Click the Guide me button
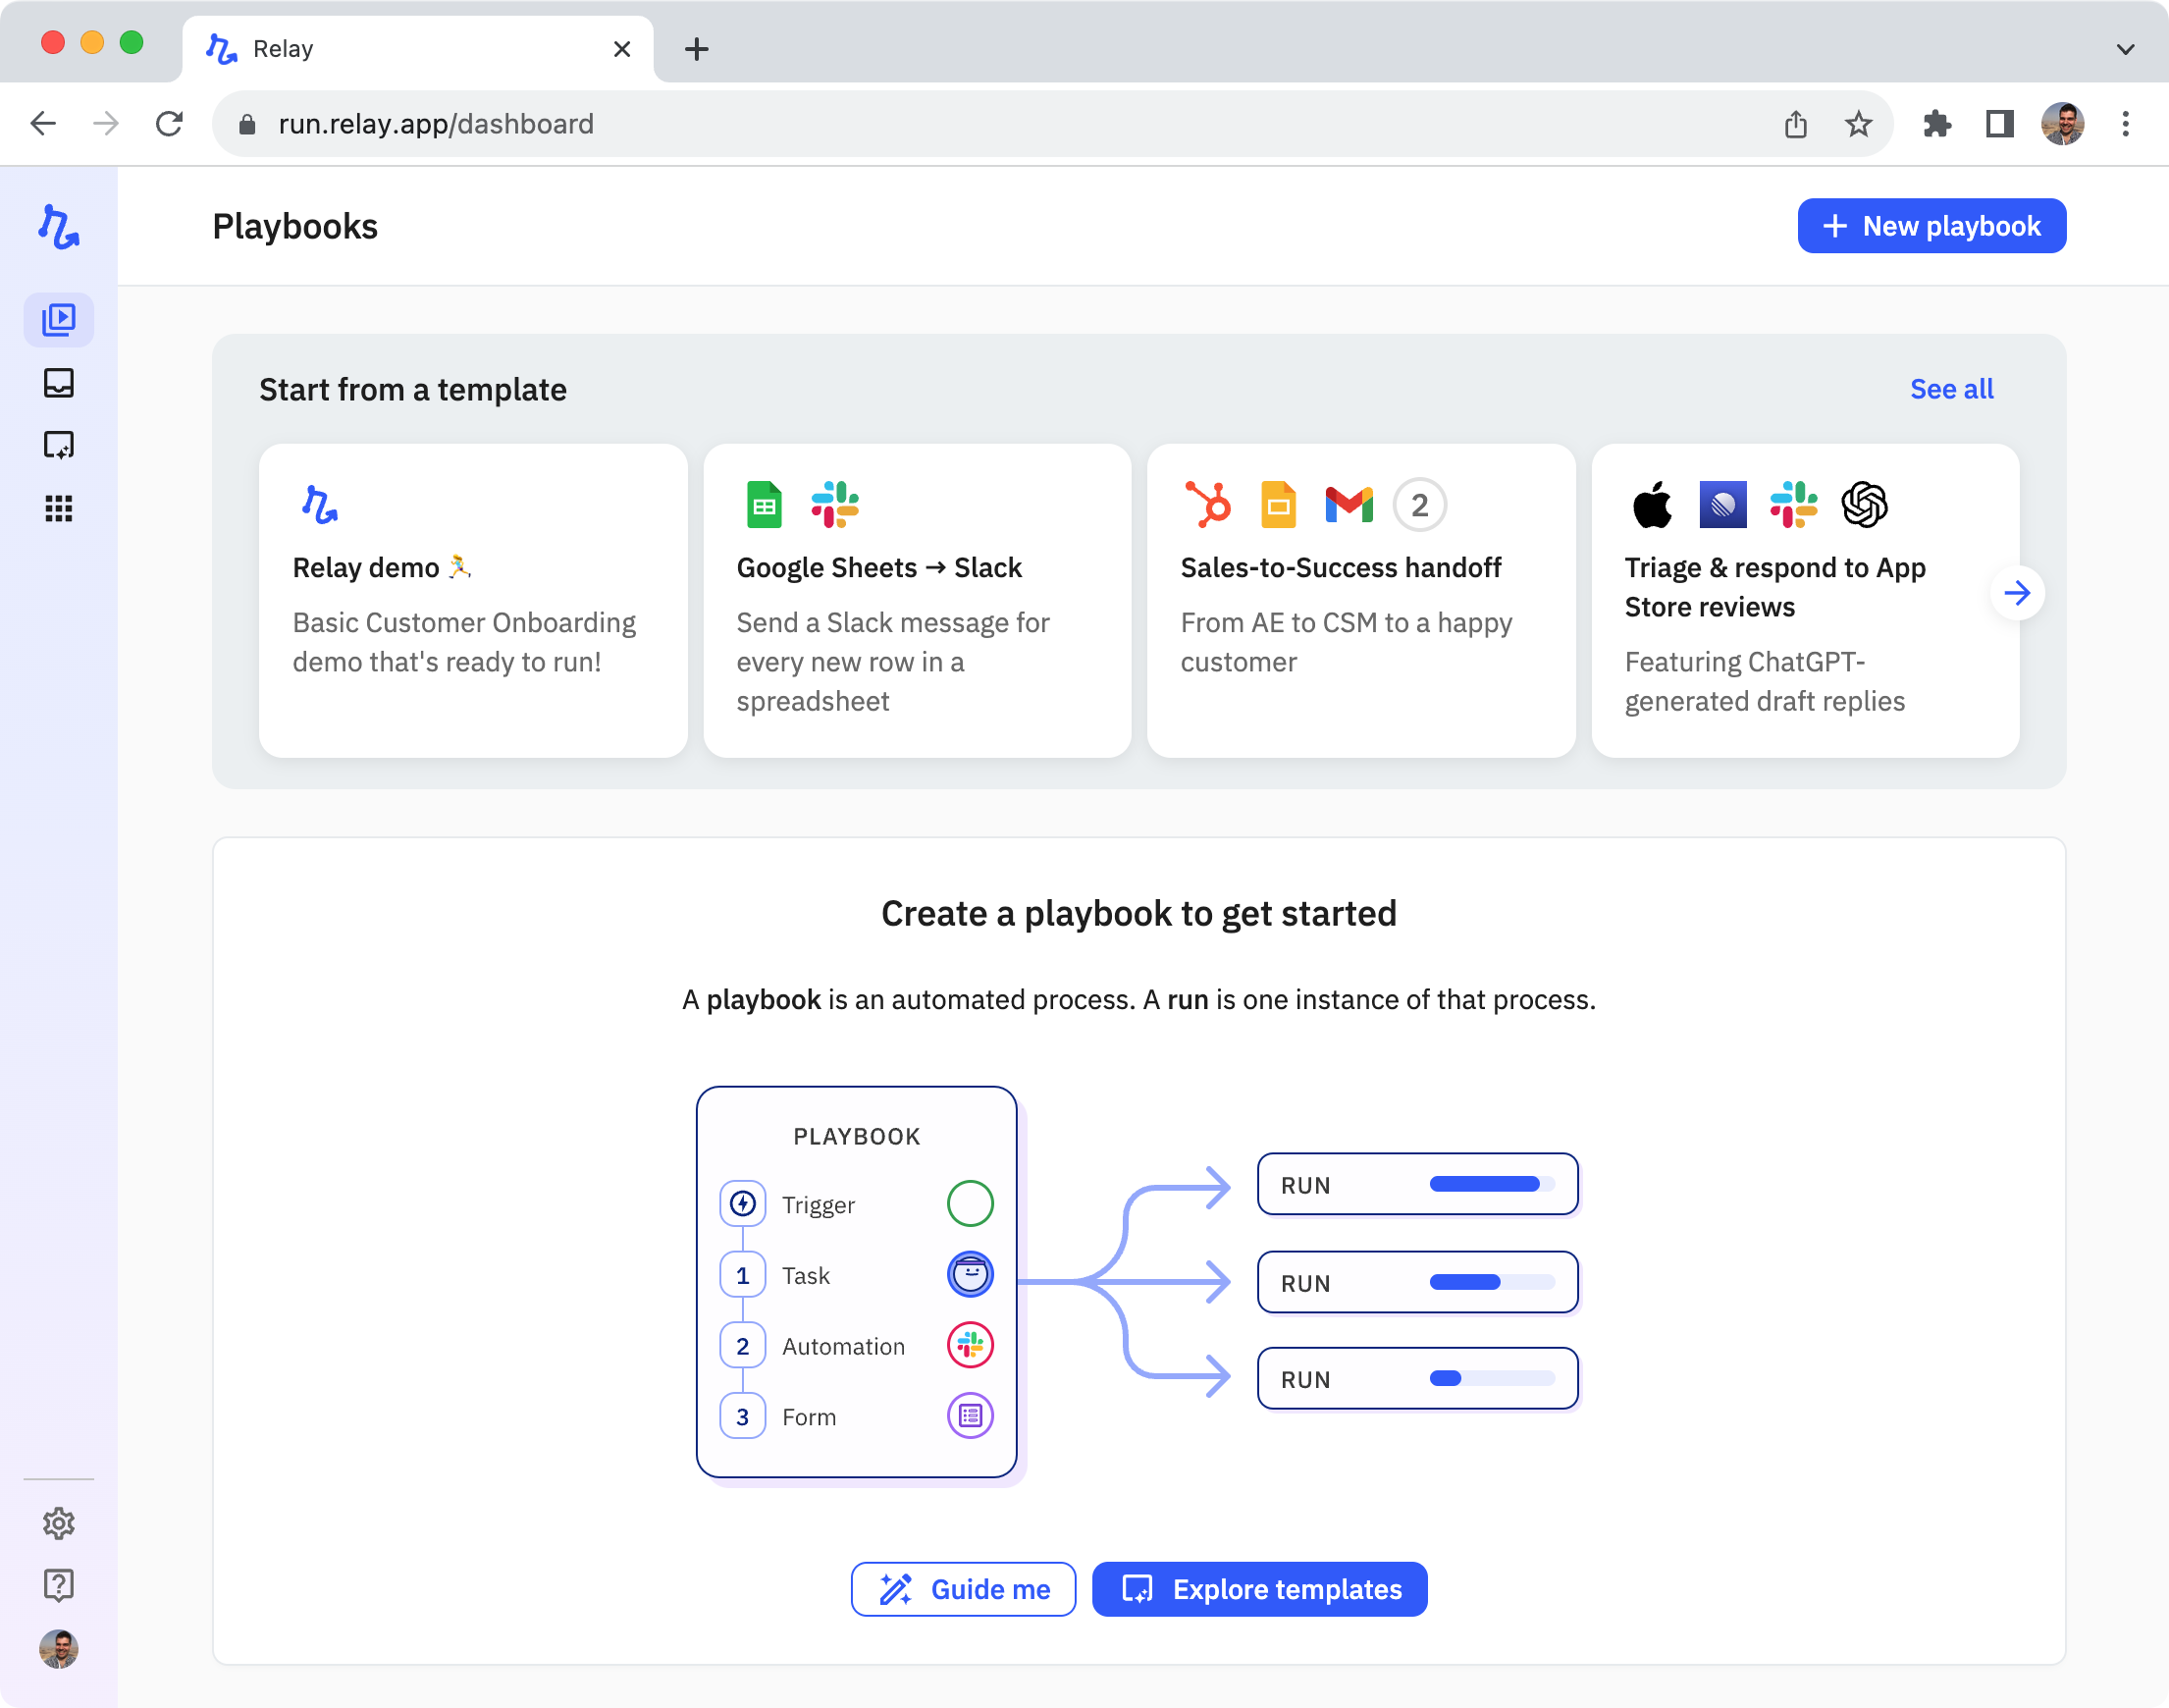 [963, 1589]
